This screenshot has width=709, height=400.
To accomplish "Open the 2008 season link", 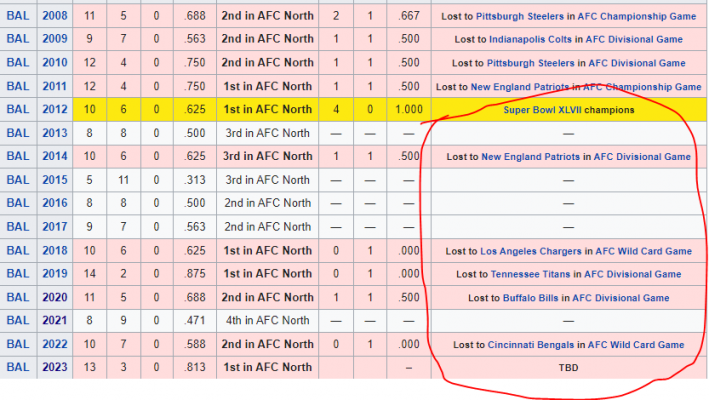I will [x=55, y=16].
